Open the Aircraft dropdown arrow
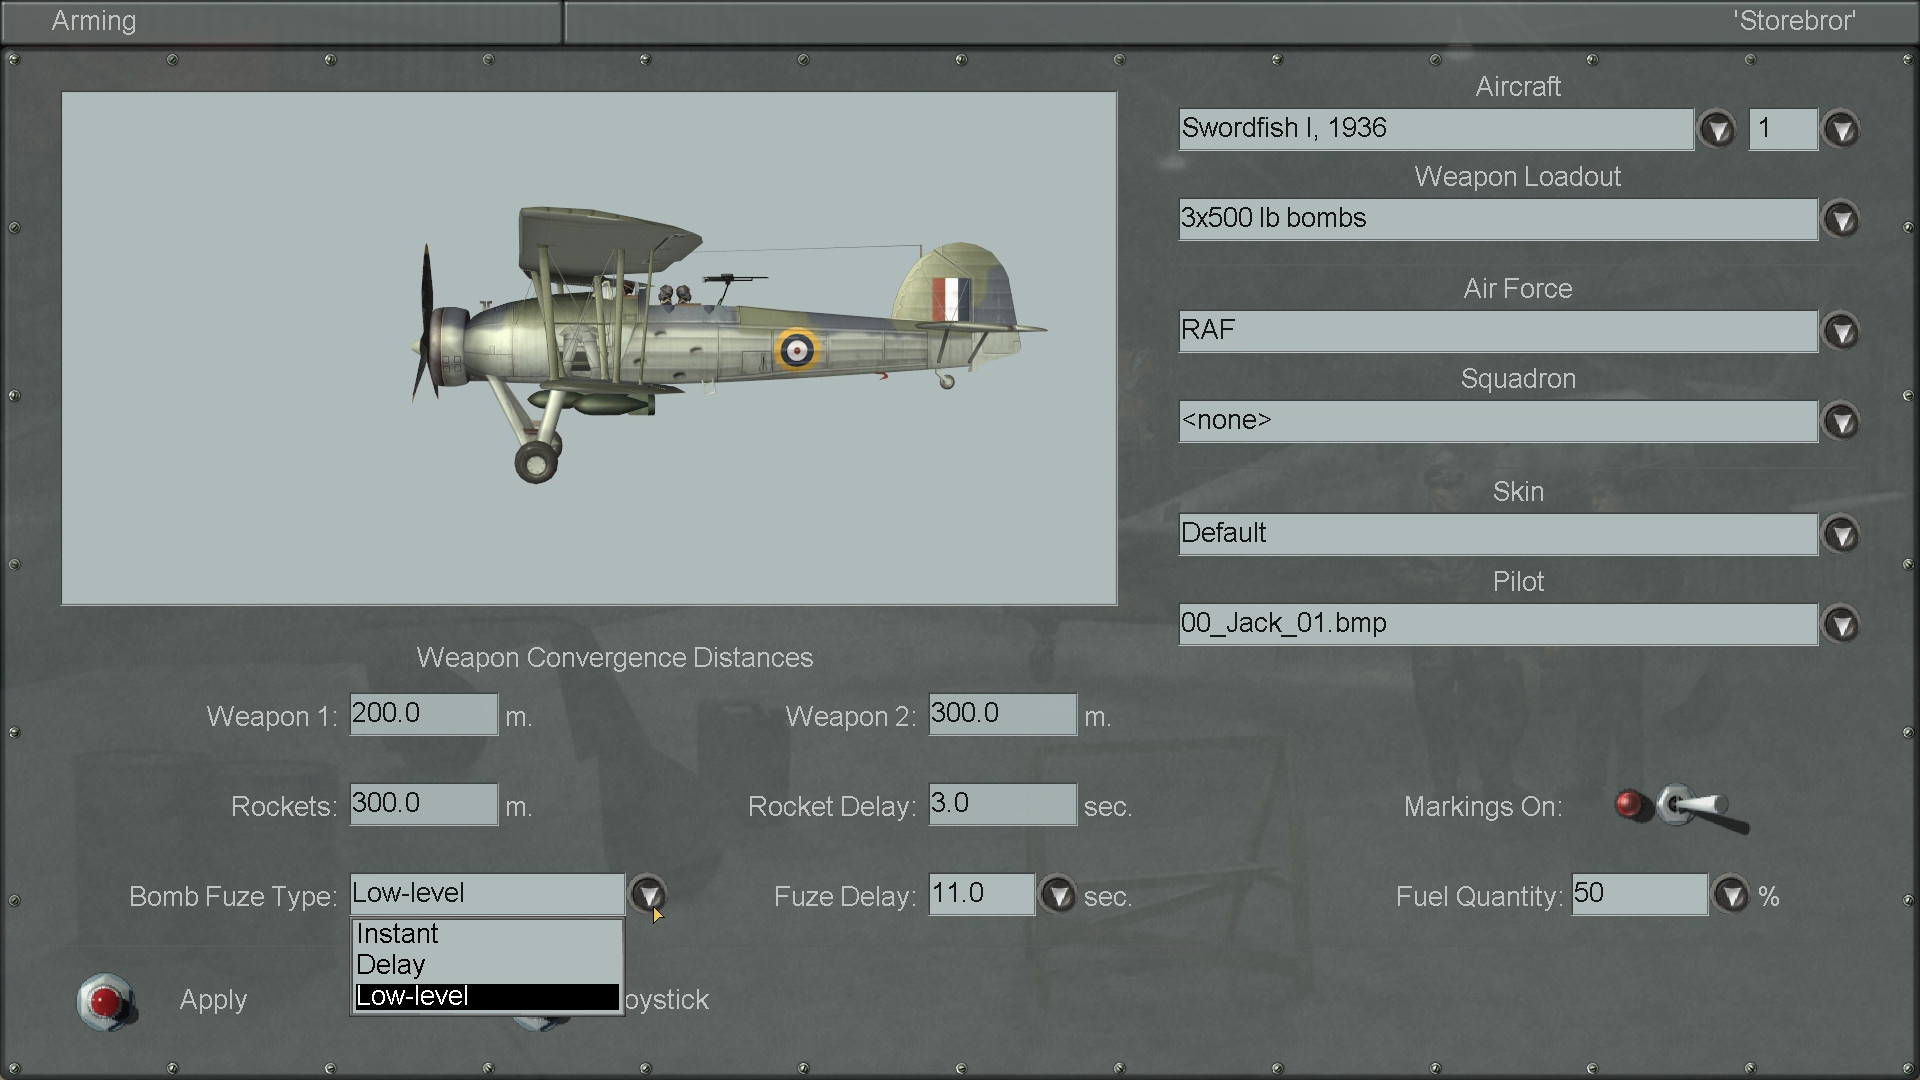 1717,129
